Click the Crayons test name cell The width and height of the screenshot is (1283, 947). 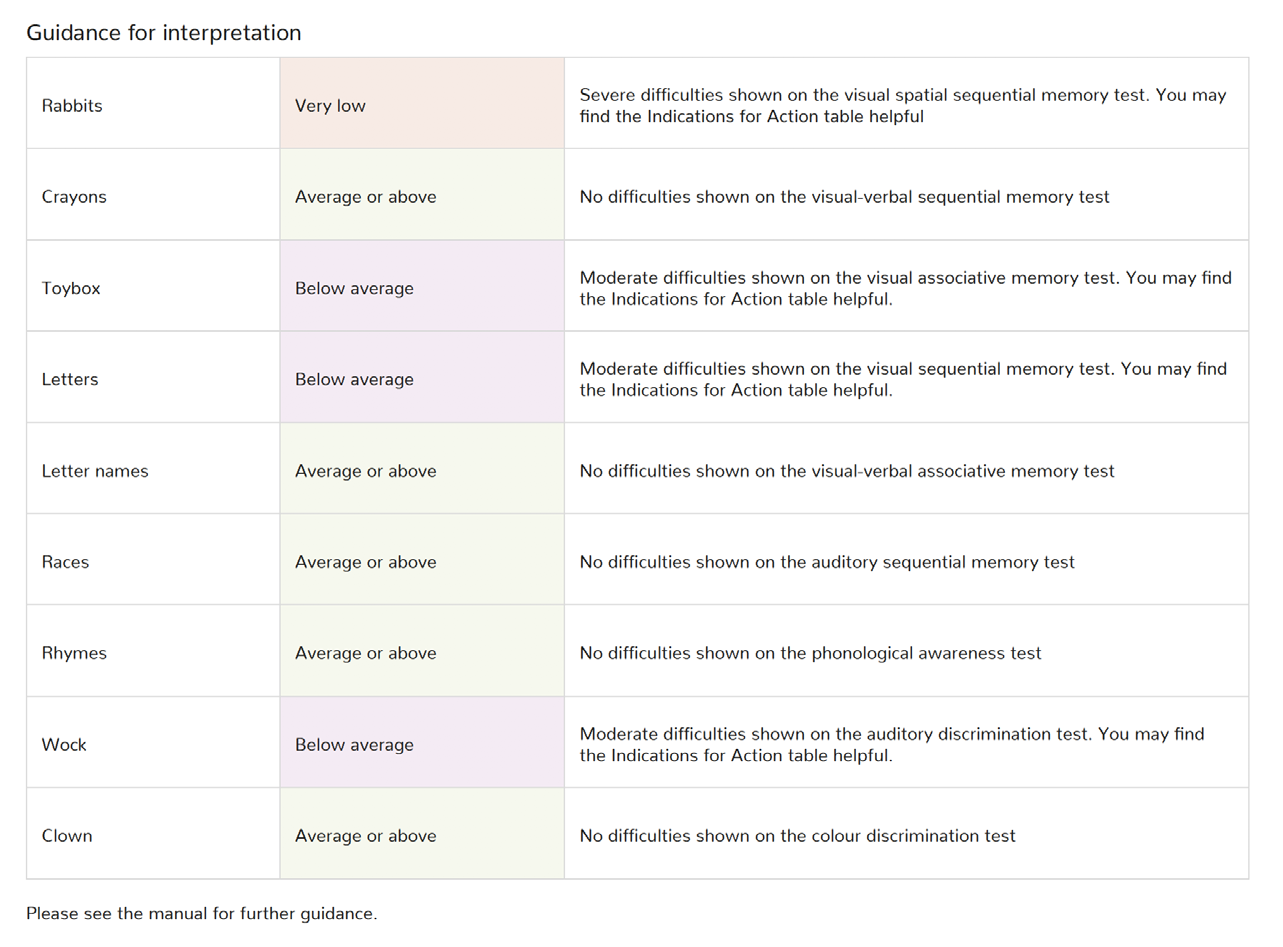pos(153,194)
